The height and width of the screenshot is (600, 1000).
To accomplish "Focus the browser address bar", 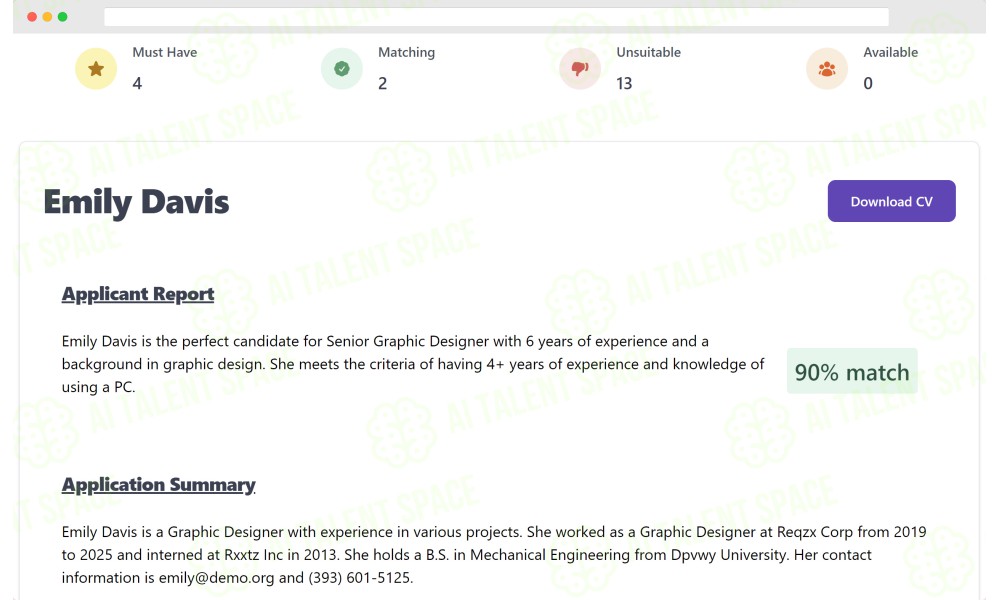I will click(x=496, y=17).
